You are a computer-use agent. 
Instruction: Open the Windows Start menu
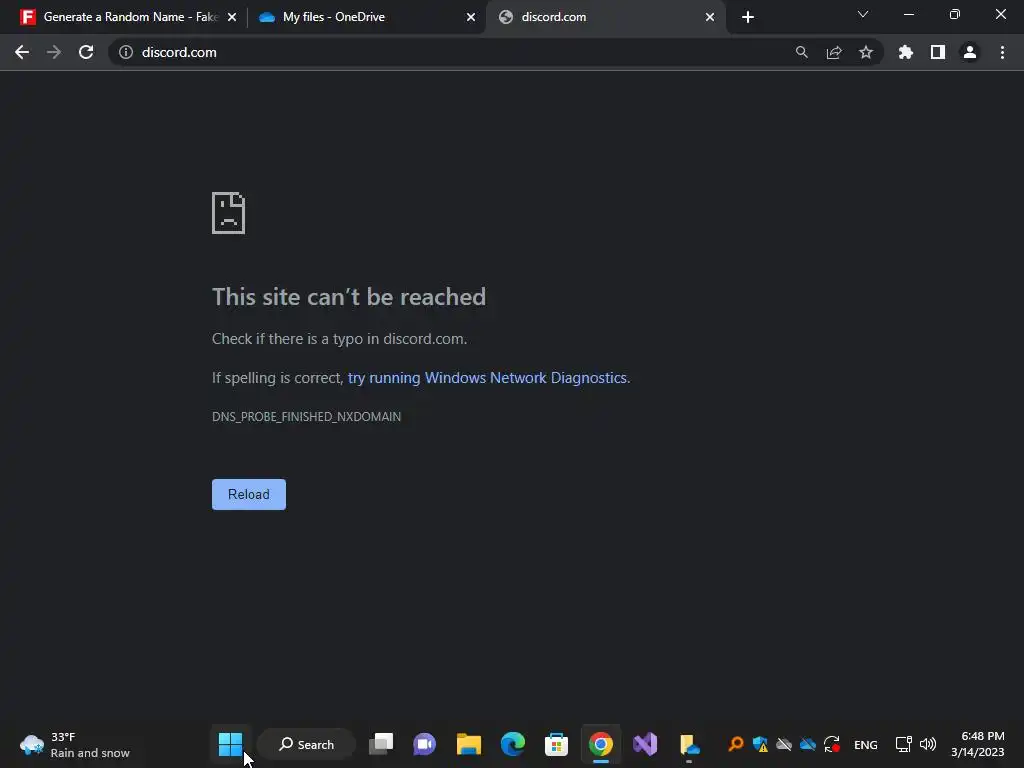pos(230,744)
